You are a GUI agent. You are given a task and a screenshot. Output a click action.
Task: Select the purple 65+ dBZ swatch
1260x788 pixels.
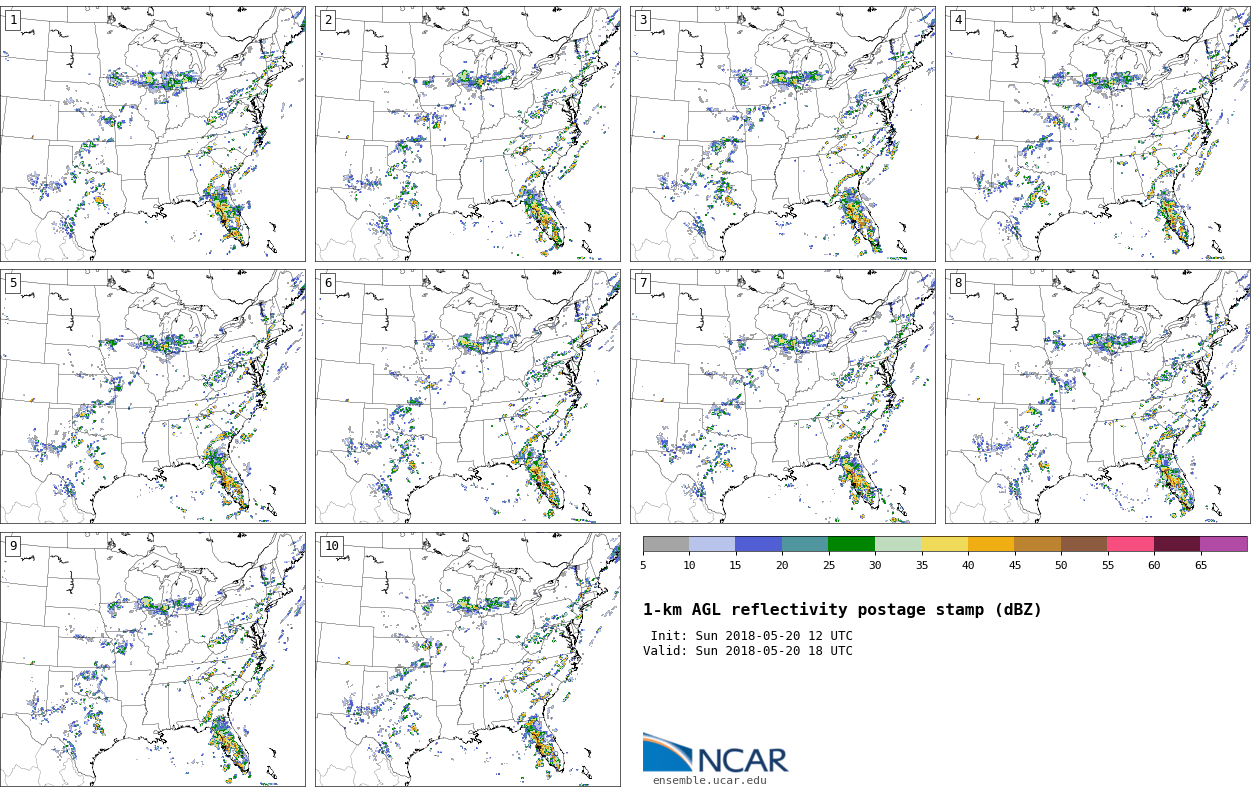tap(1223, 544)
